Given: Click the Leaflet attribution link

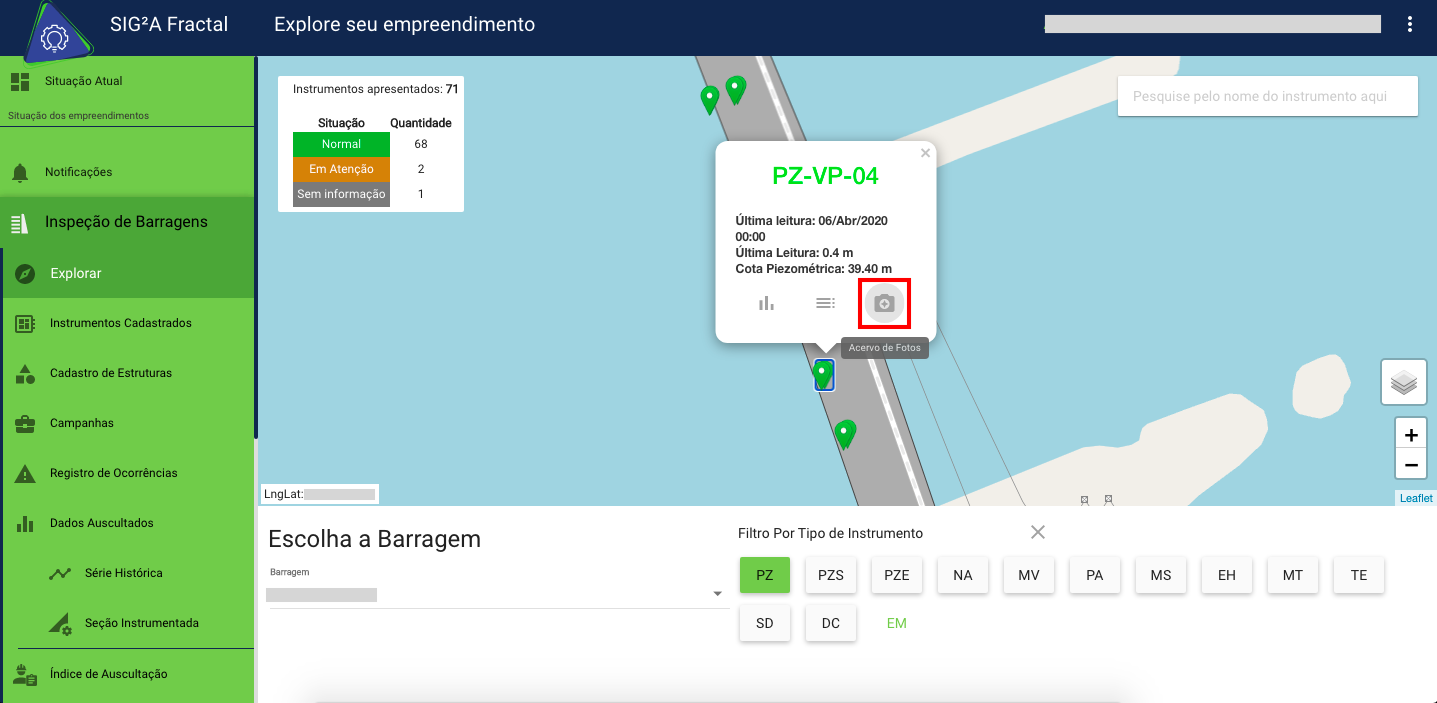Looking at the screenshot, I should (x=1416, y=498).
